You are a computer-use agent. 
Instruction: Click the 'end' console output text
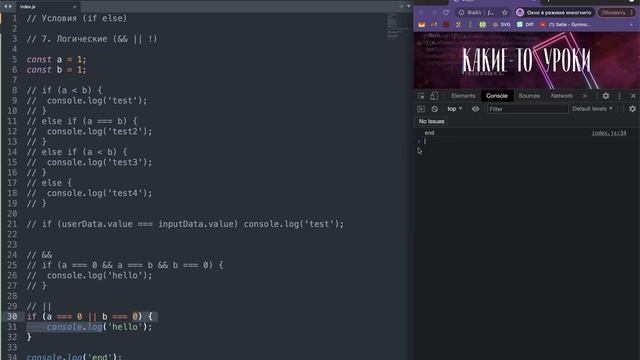(x=429, y=133)
